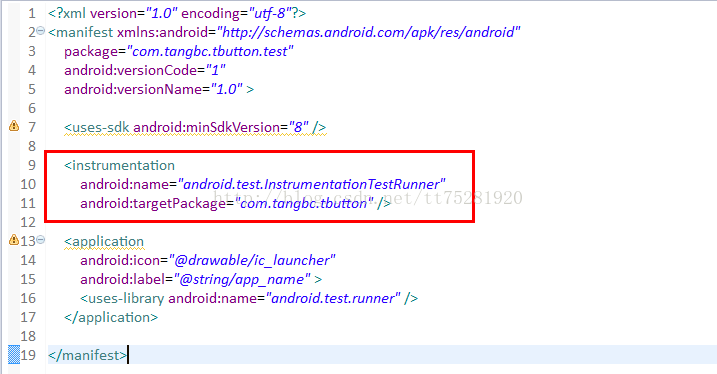The image size is (717, 374).
Task: Click line number 1 in the gutter
Action: pos(32,13)
